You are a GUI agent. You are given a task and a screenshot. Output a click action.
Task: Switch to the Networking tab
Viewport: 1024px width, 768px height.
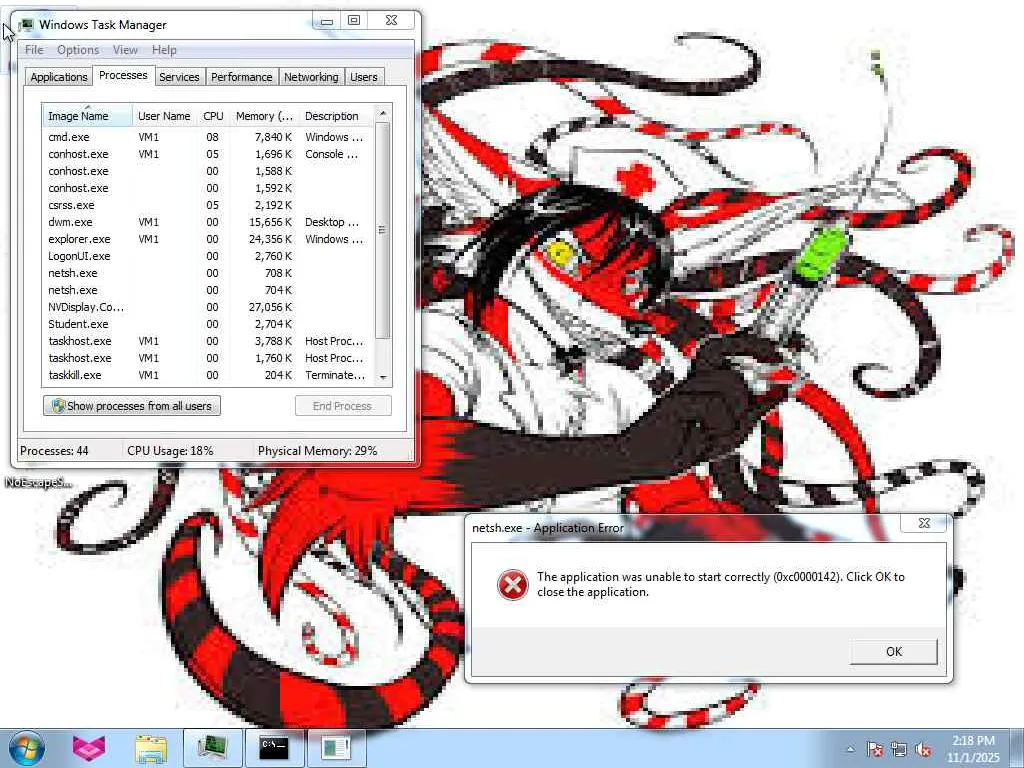[311, 77]
